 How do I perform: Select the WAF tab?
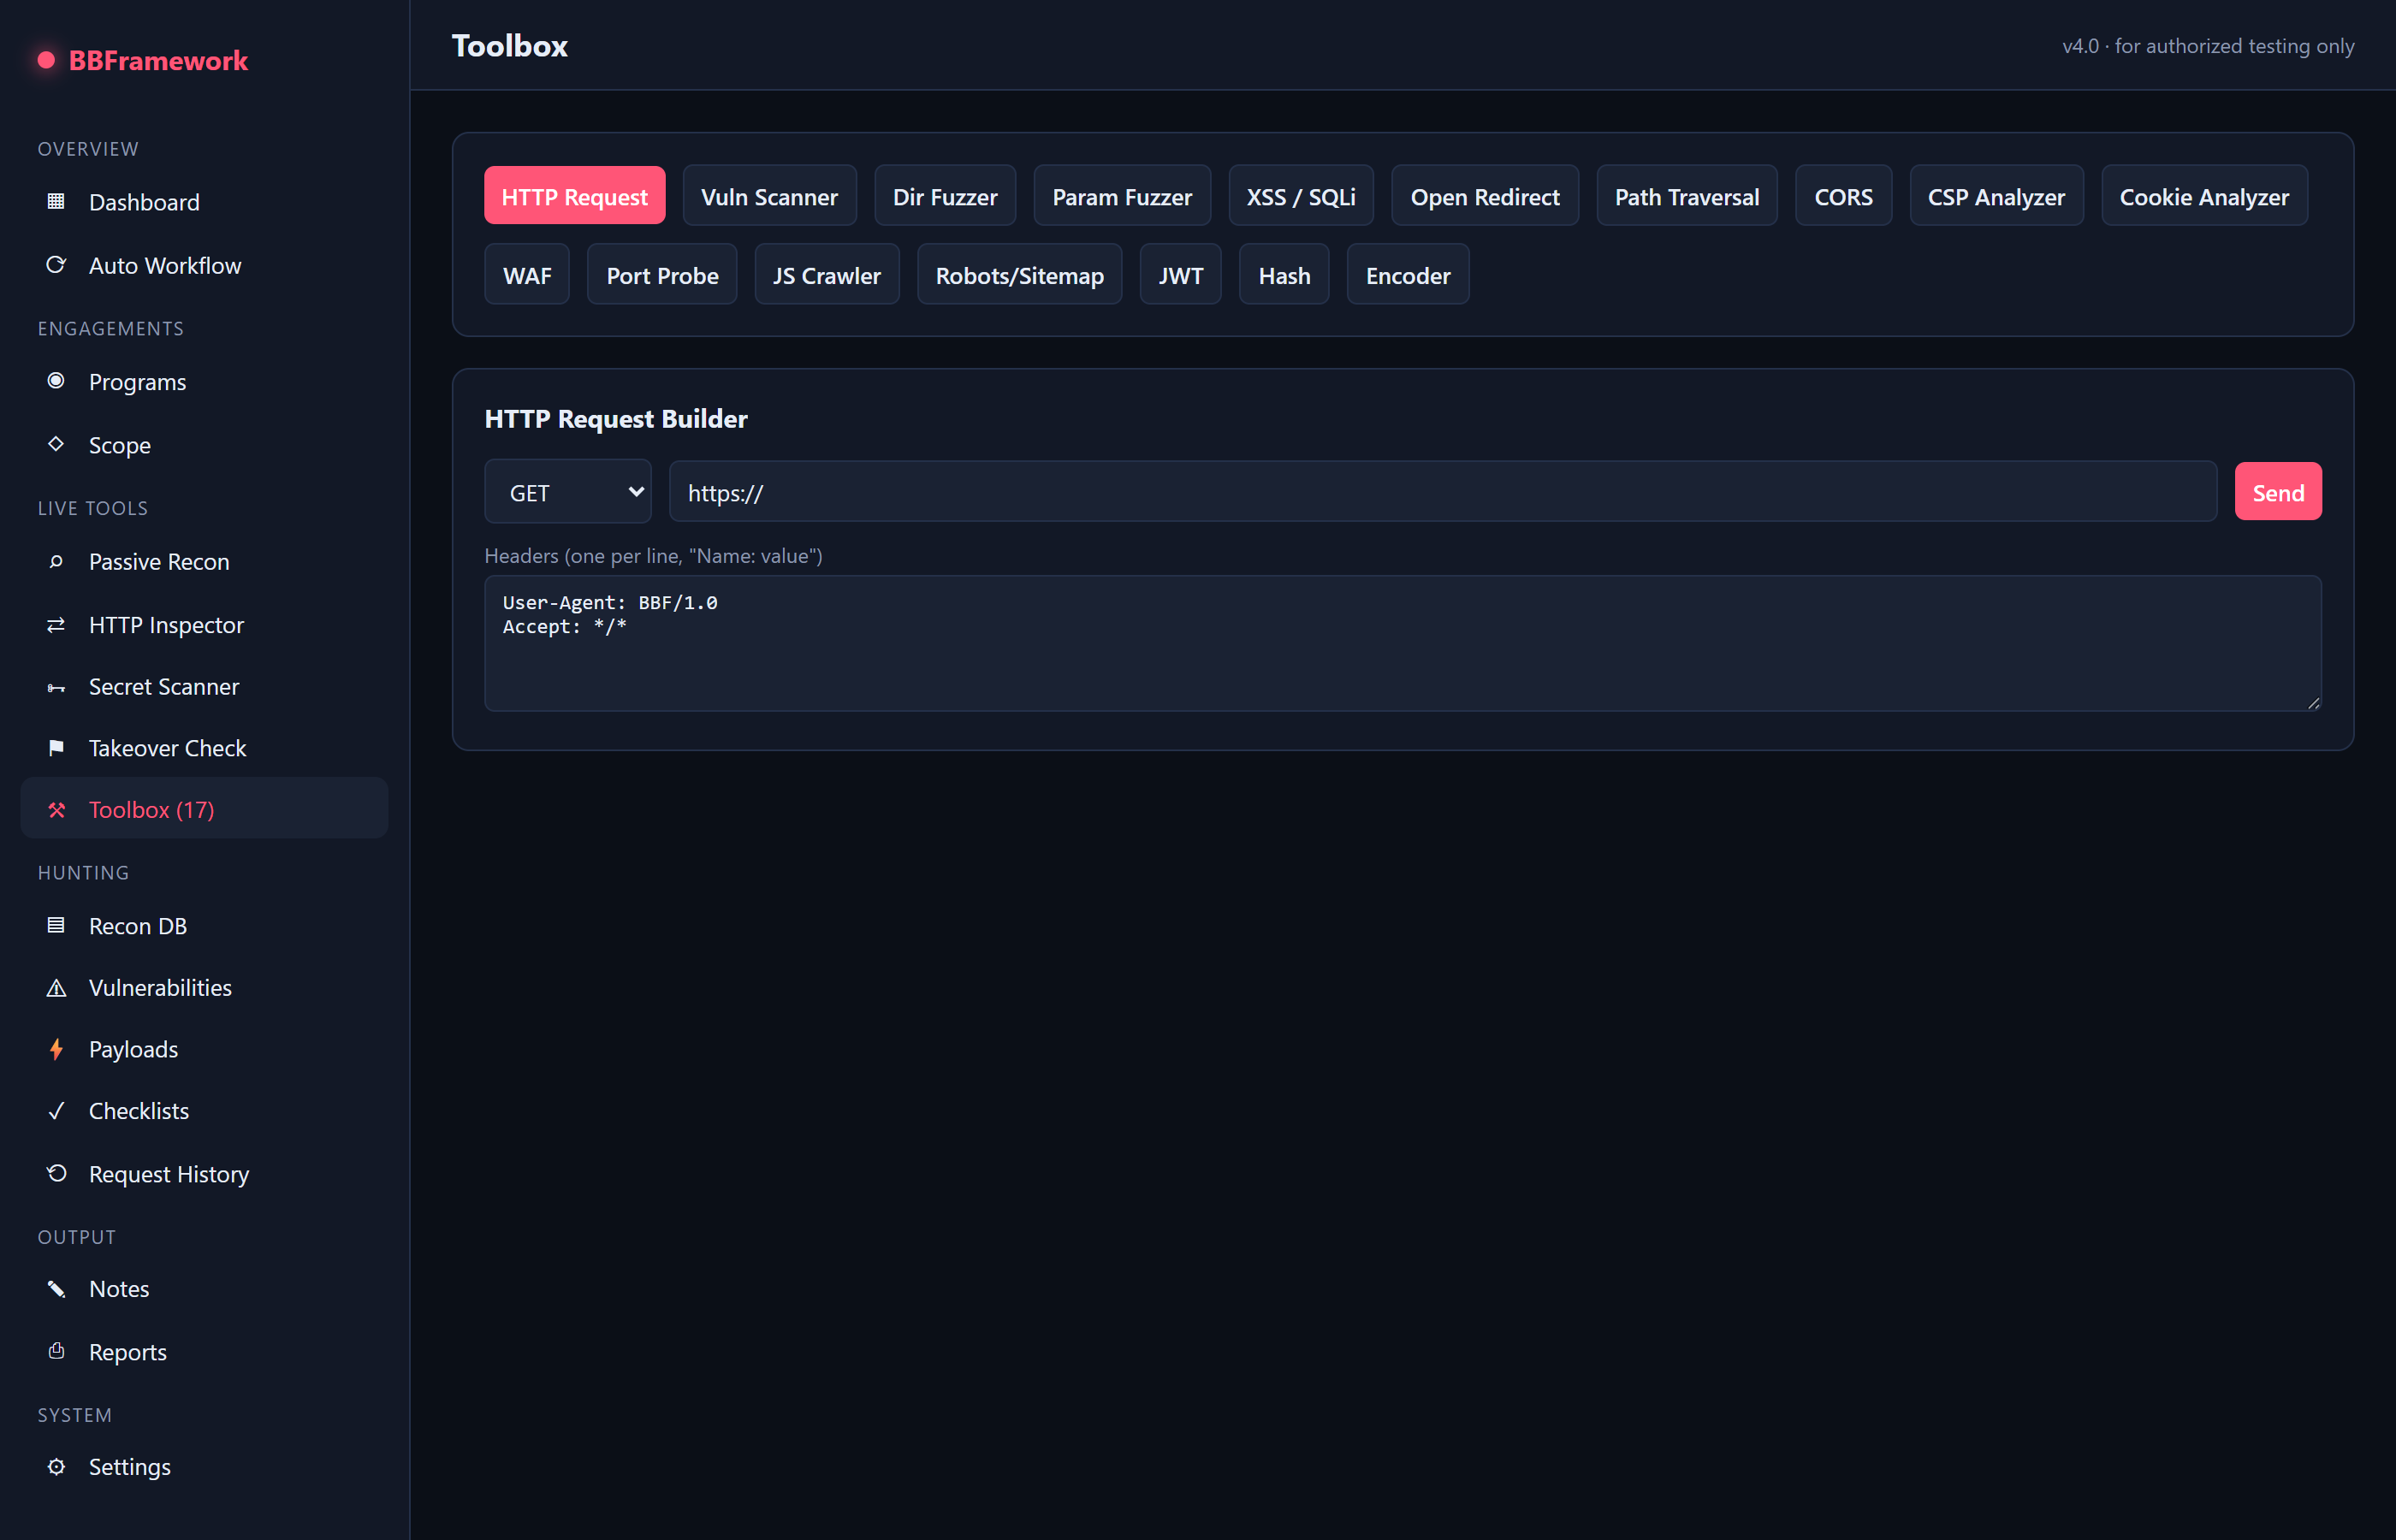tap(527, 274)
